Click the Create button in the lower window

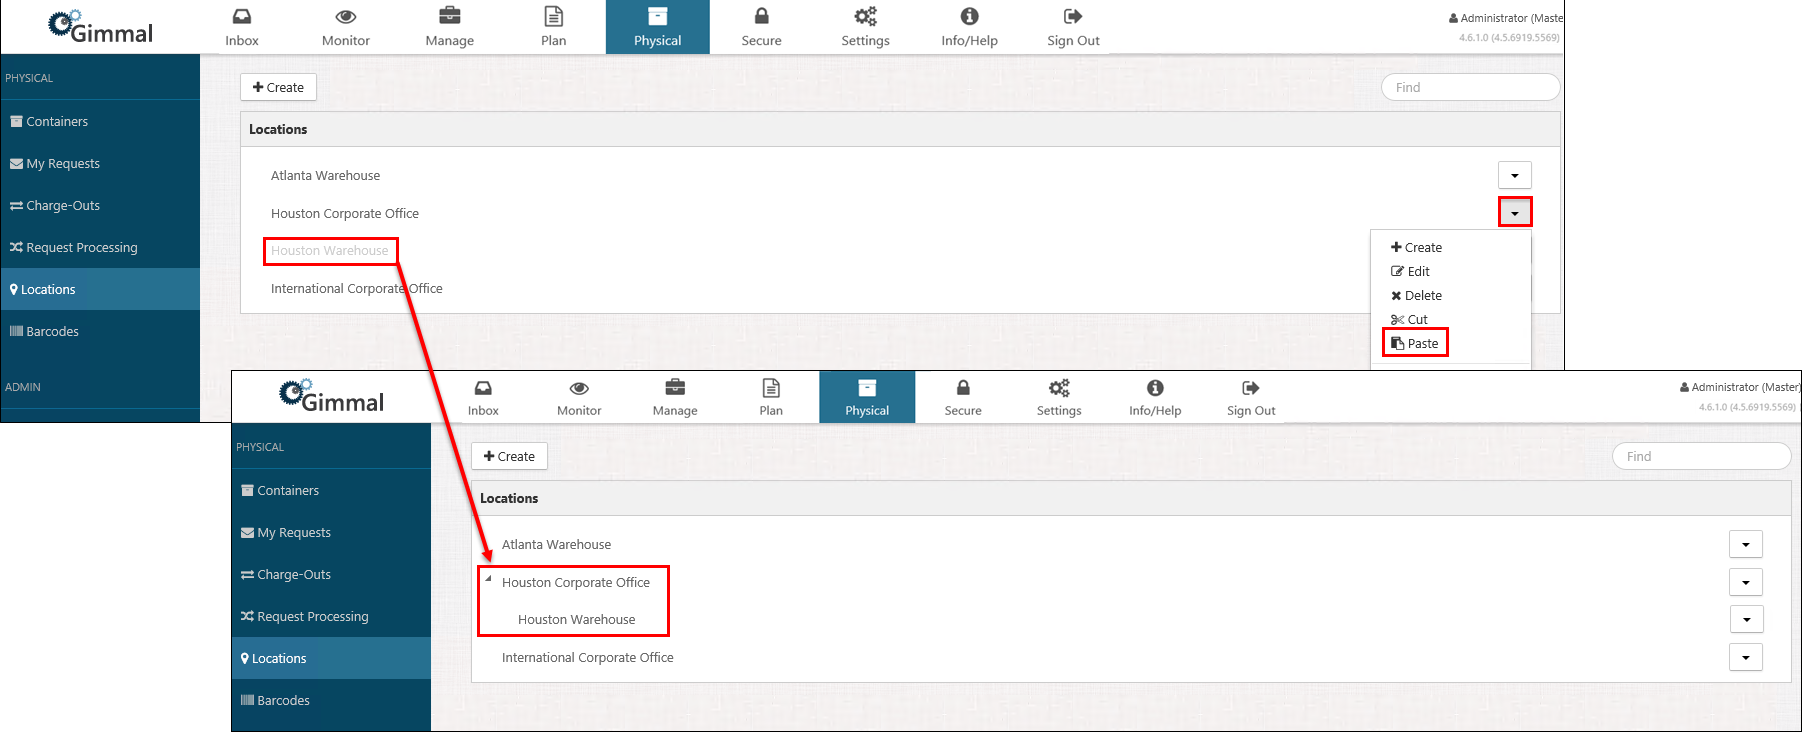pos(509,456)
